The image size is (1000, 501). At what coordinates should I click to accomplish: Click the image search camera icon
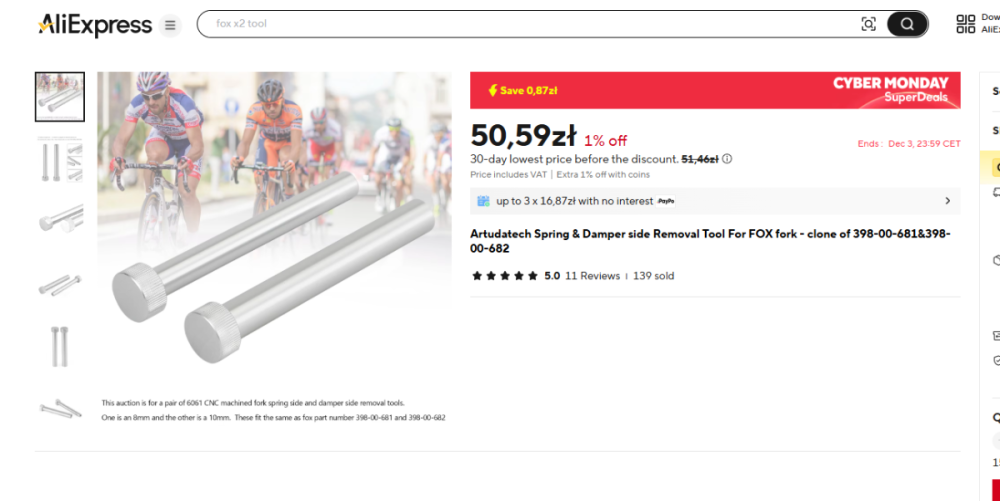click(868, 24)
